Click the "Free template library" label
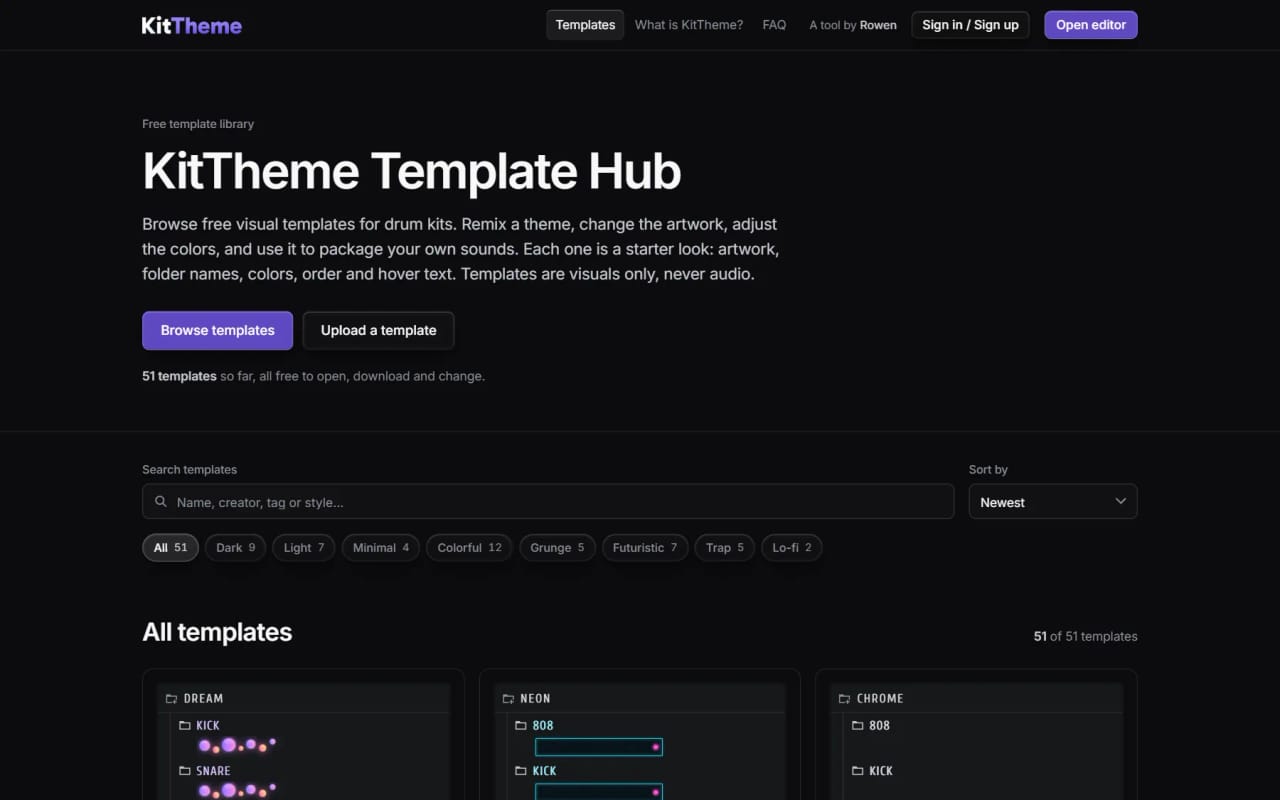 pyautogui.click(x=198, y=124)
